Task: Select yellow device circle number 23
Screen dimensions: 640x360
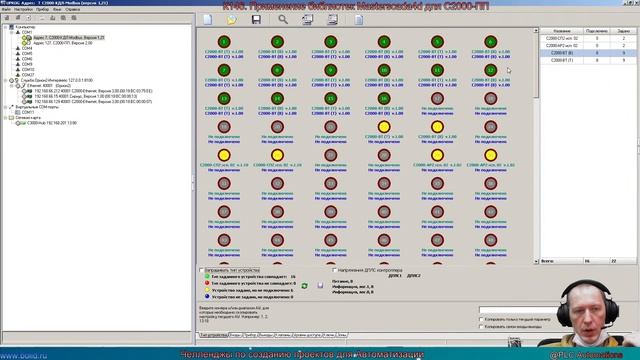Action: pyautogui.click(x=437, y=127)
